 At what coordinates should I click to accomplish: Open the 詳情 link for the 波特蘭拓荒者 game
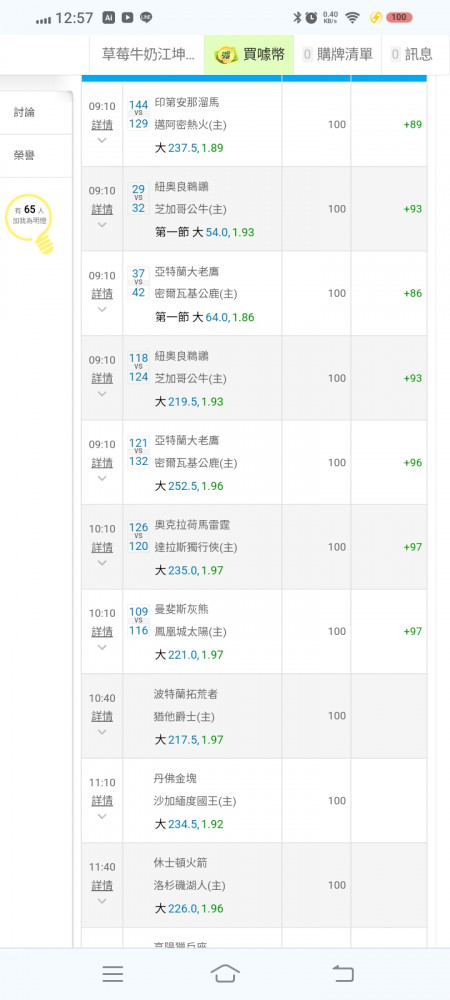(102, 716)
